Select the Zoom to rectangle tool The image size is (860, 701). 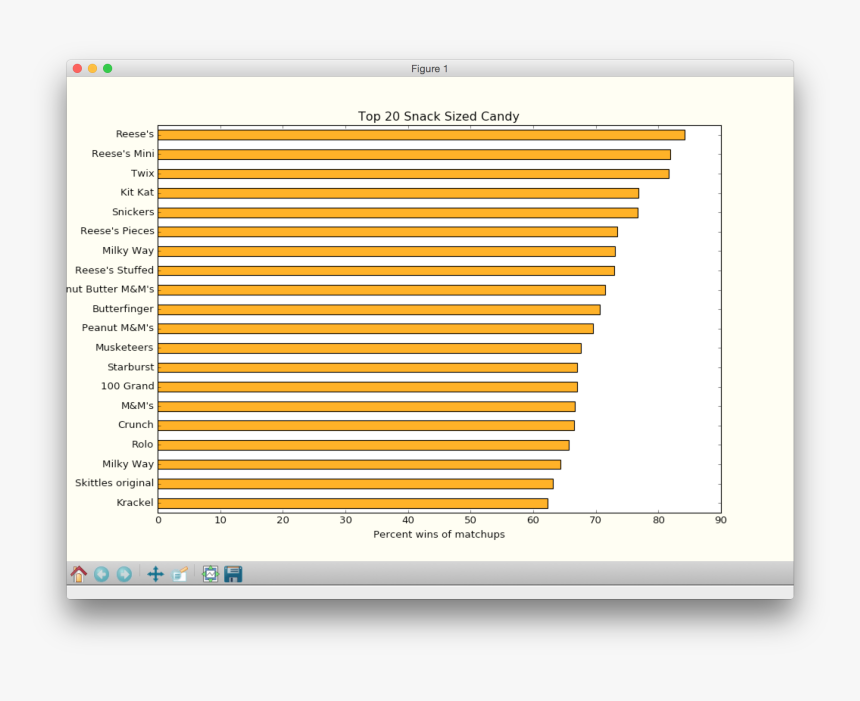pyautogui.click(x=180, y=574)
